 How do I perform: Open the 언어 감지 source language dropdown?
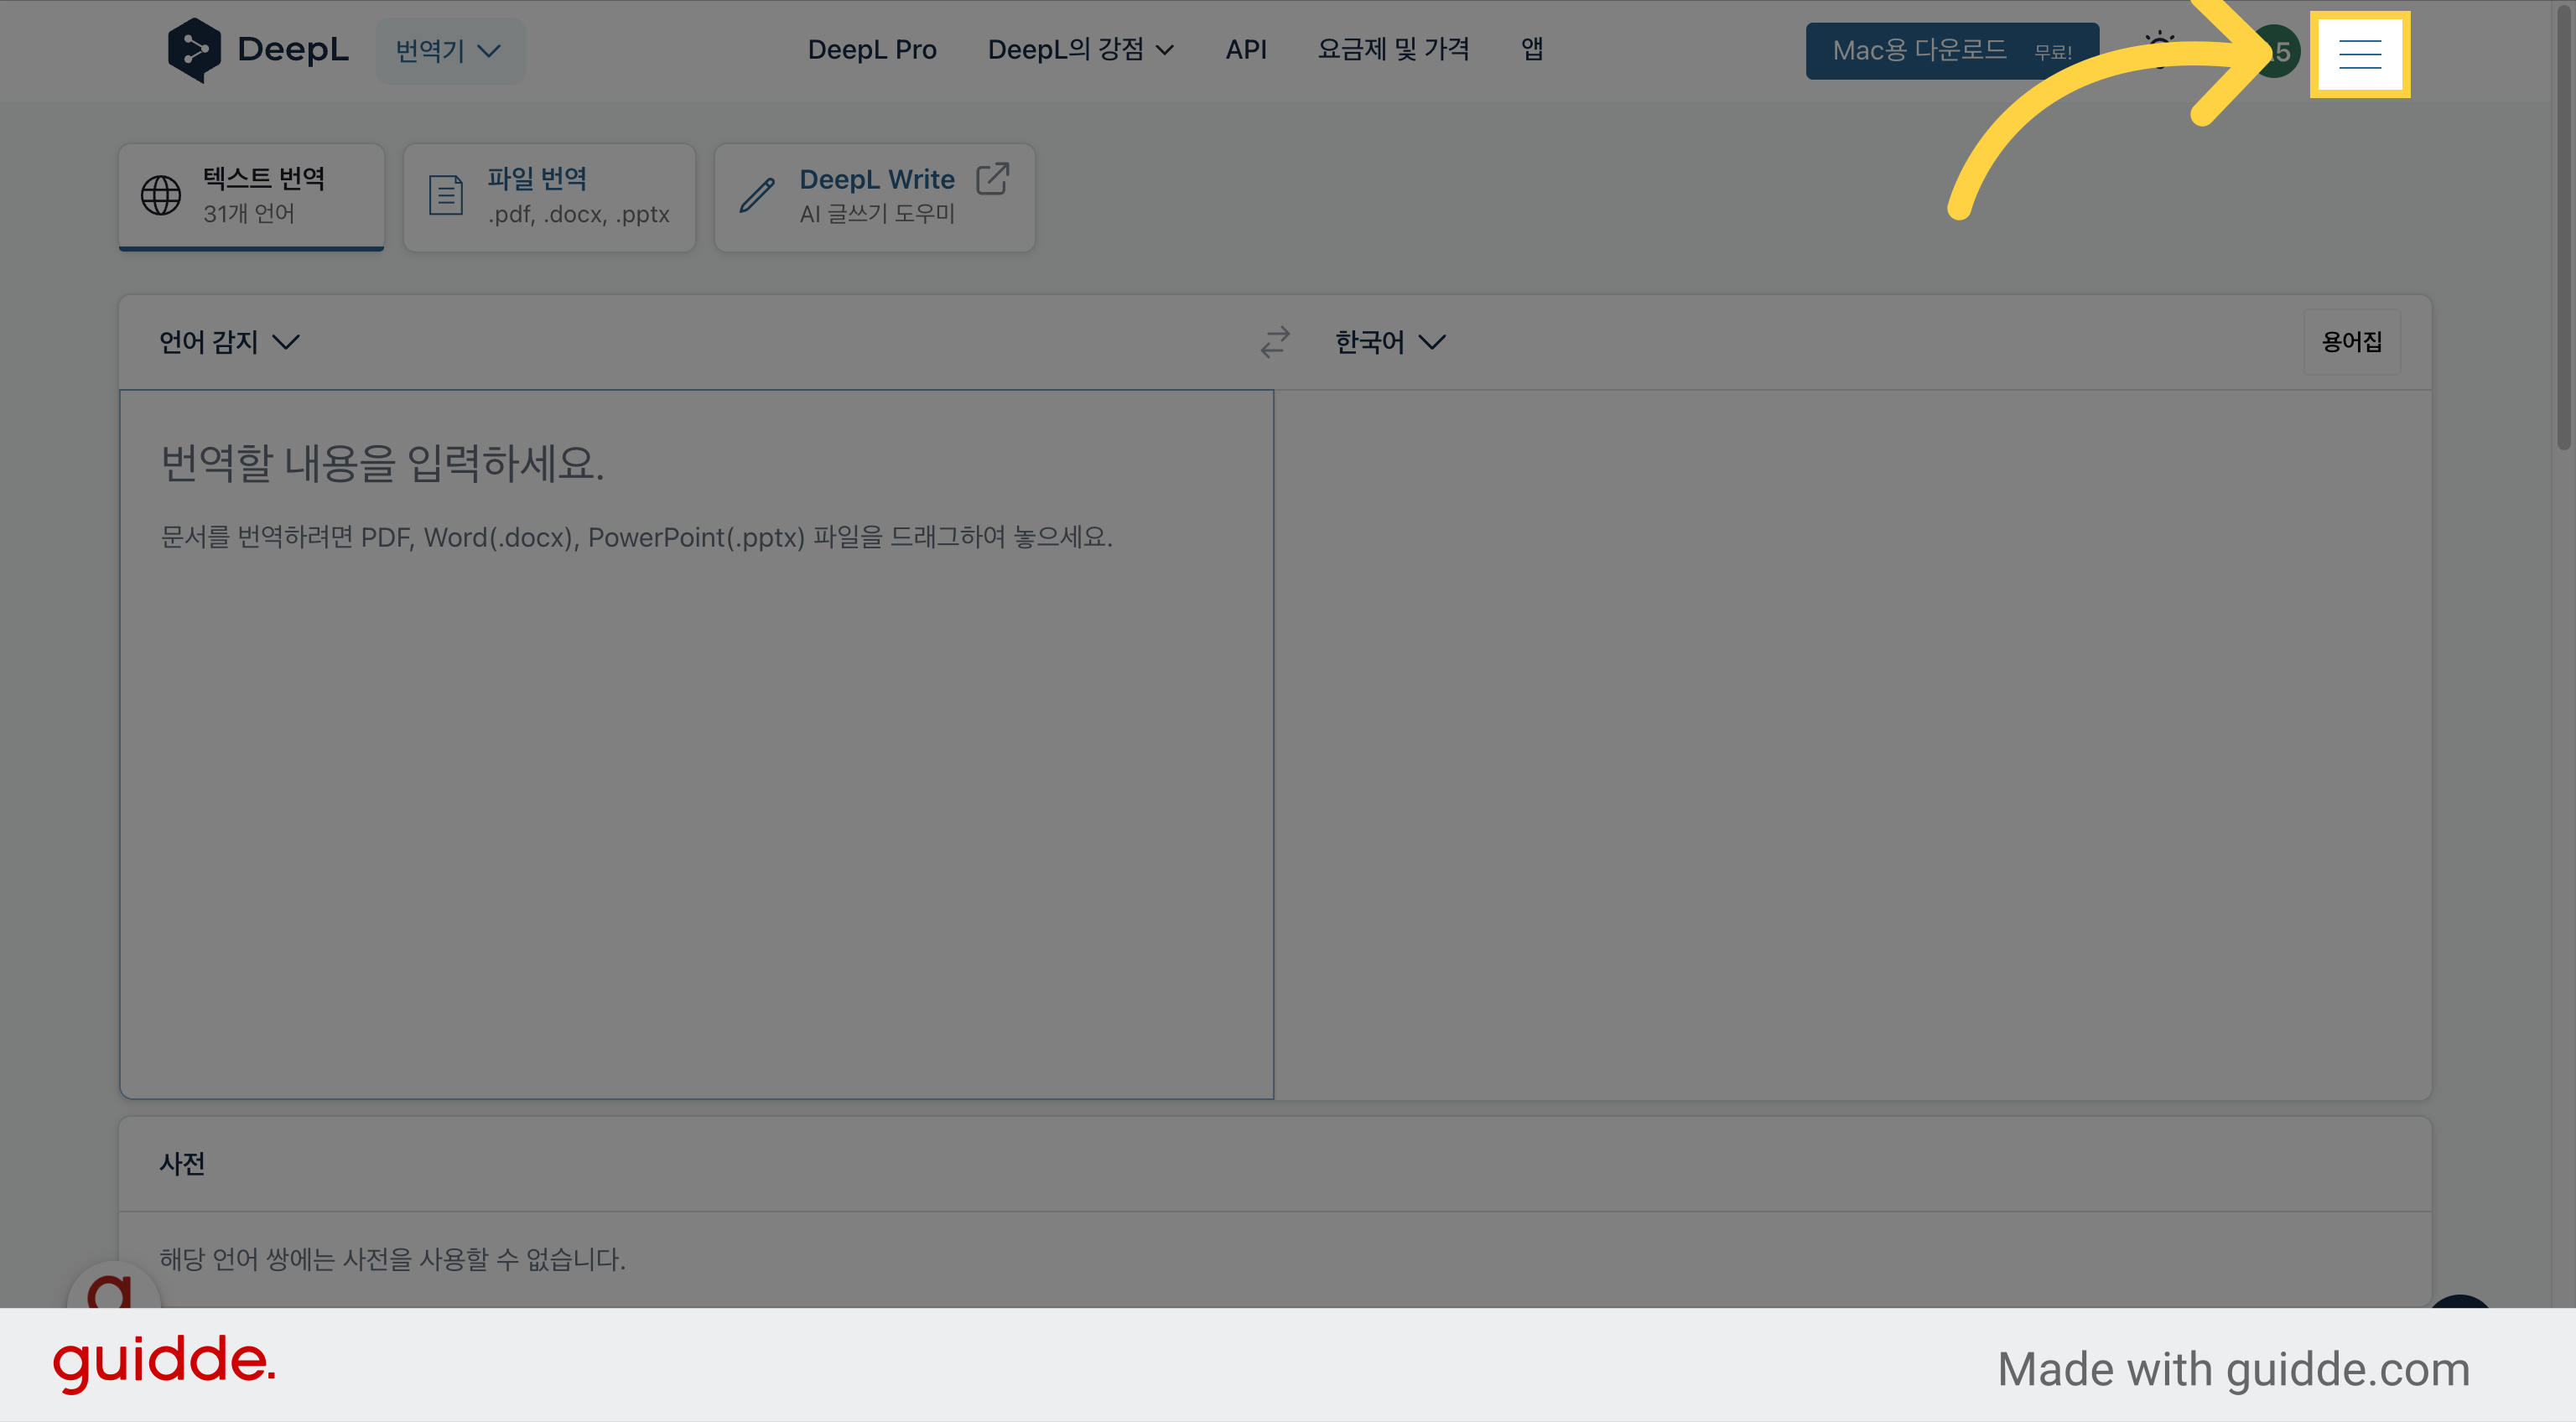pyautogui.click(x=229, y=342)
